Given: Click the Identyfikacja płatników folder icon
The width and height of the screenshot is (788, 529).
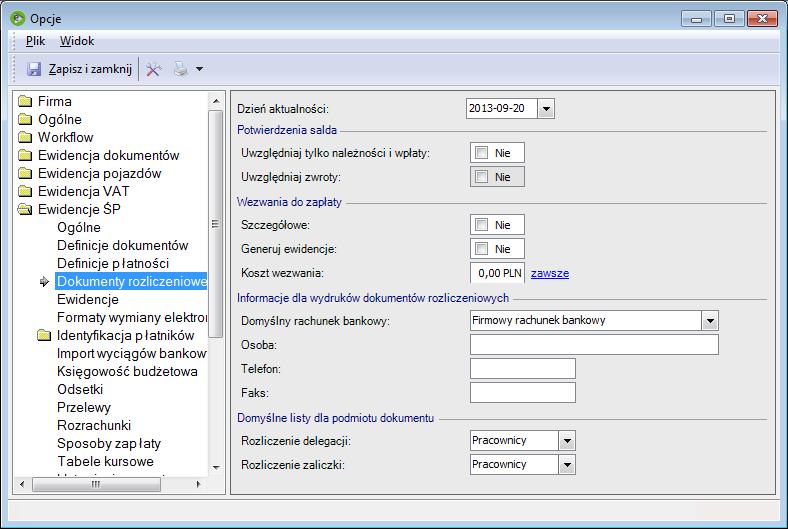Looking at the screenshot, I should 44,335.
